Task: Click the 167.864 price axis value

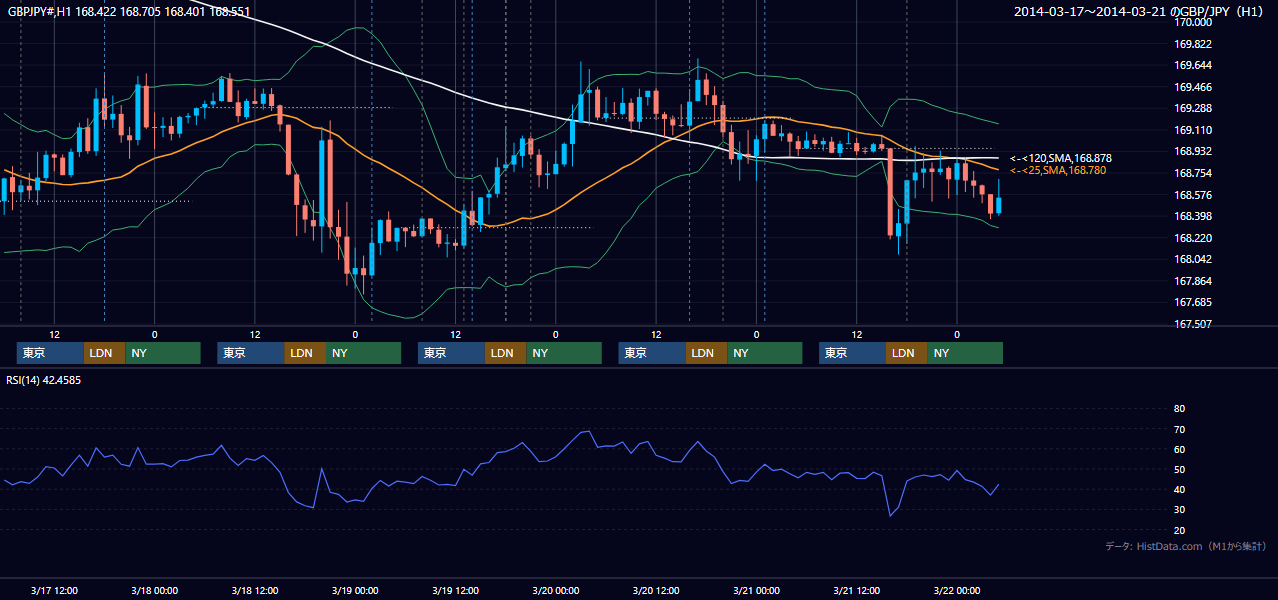Action: tap(1193, 281)
